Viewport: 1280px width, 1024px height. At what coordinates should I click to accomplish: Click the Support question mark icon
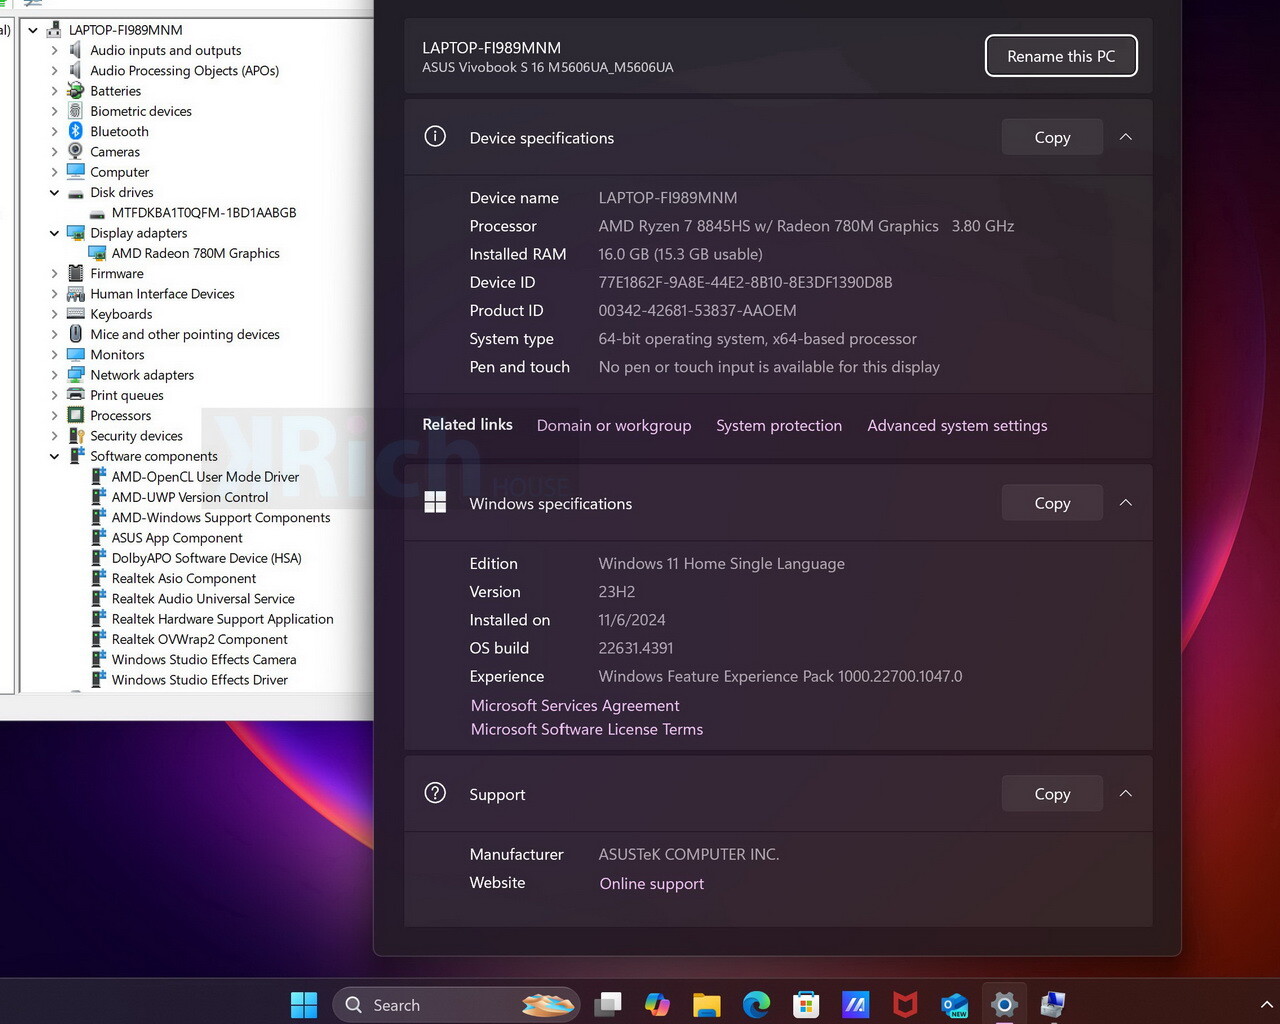click(435, 793)
